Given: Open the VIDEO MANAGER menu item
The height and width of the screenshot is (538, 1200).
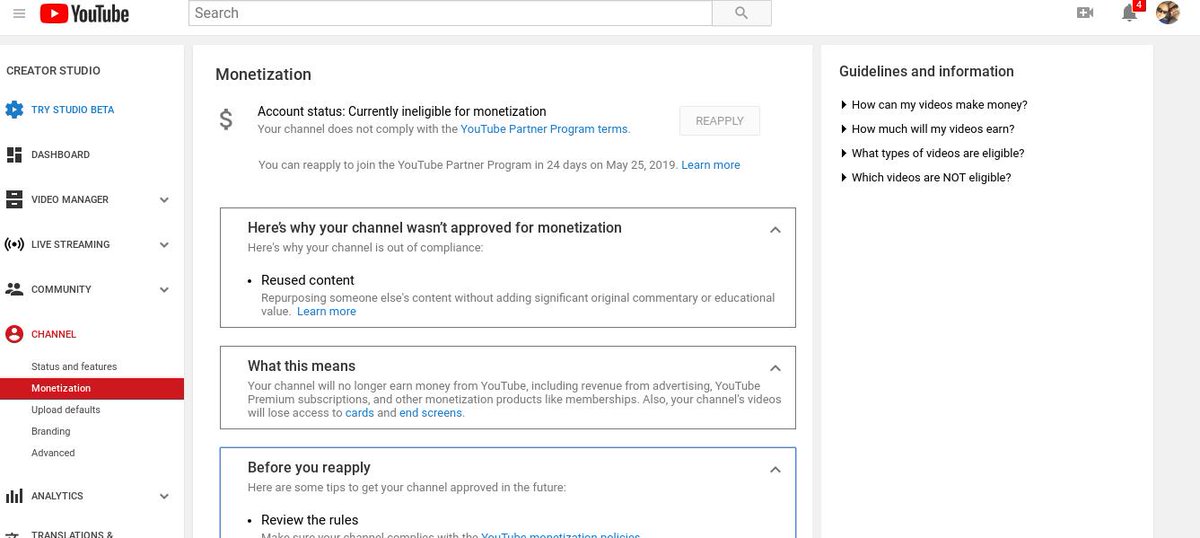Looking at the screenshot, I should [70, 200].
